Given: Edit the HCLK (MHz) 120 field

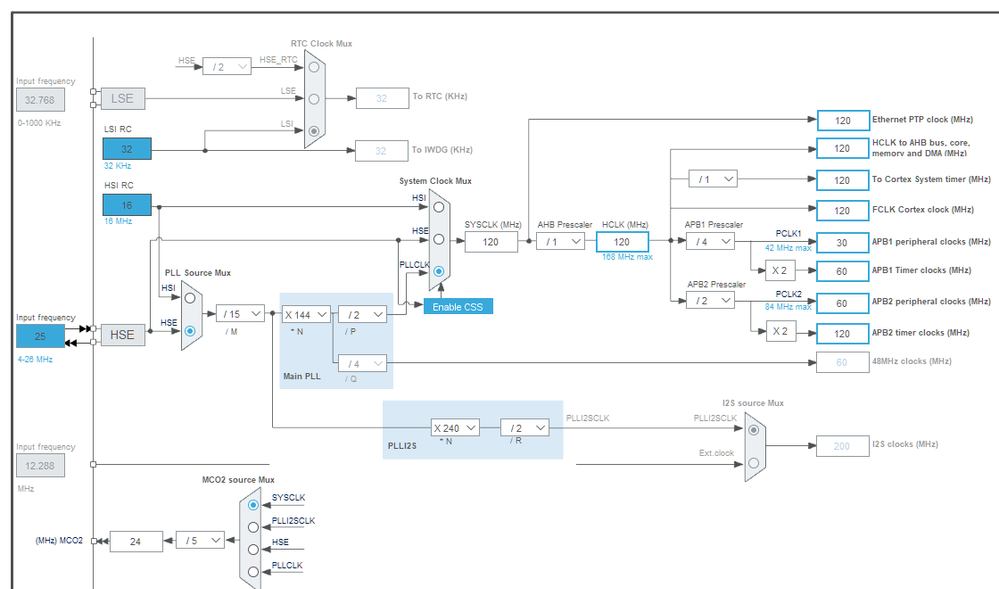Looking at the screenshot, I should tap(622, 242).
